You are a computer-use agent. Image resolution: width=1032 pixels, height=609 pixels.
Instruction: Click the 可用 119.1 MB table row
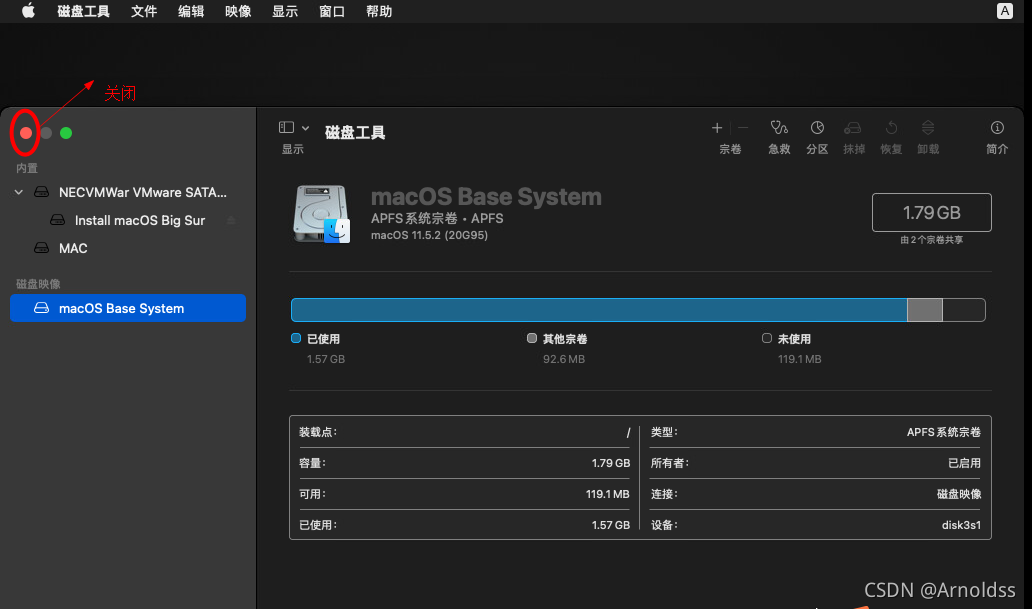[x=464, y=494]
